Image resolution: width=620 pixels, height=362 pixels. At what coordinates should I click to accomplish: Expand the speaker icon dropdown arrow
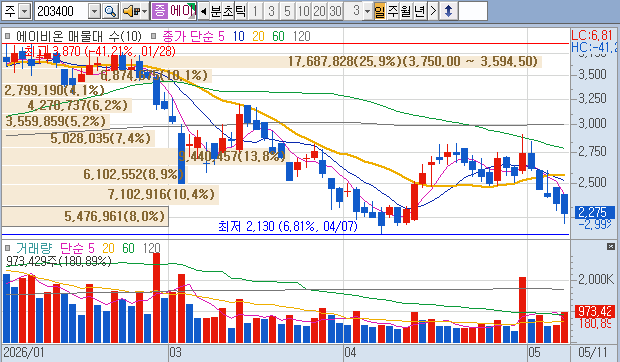pyautogui.click(x=144, y=11)
